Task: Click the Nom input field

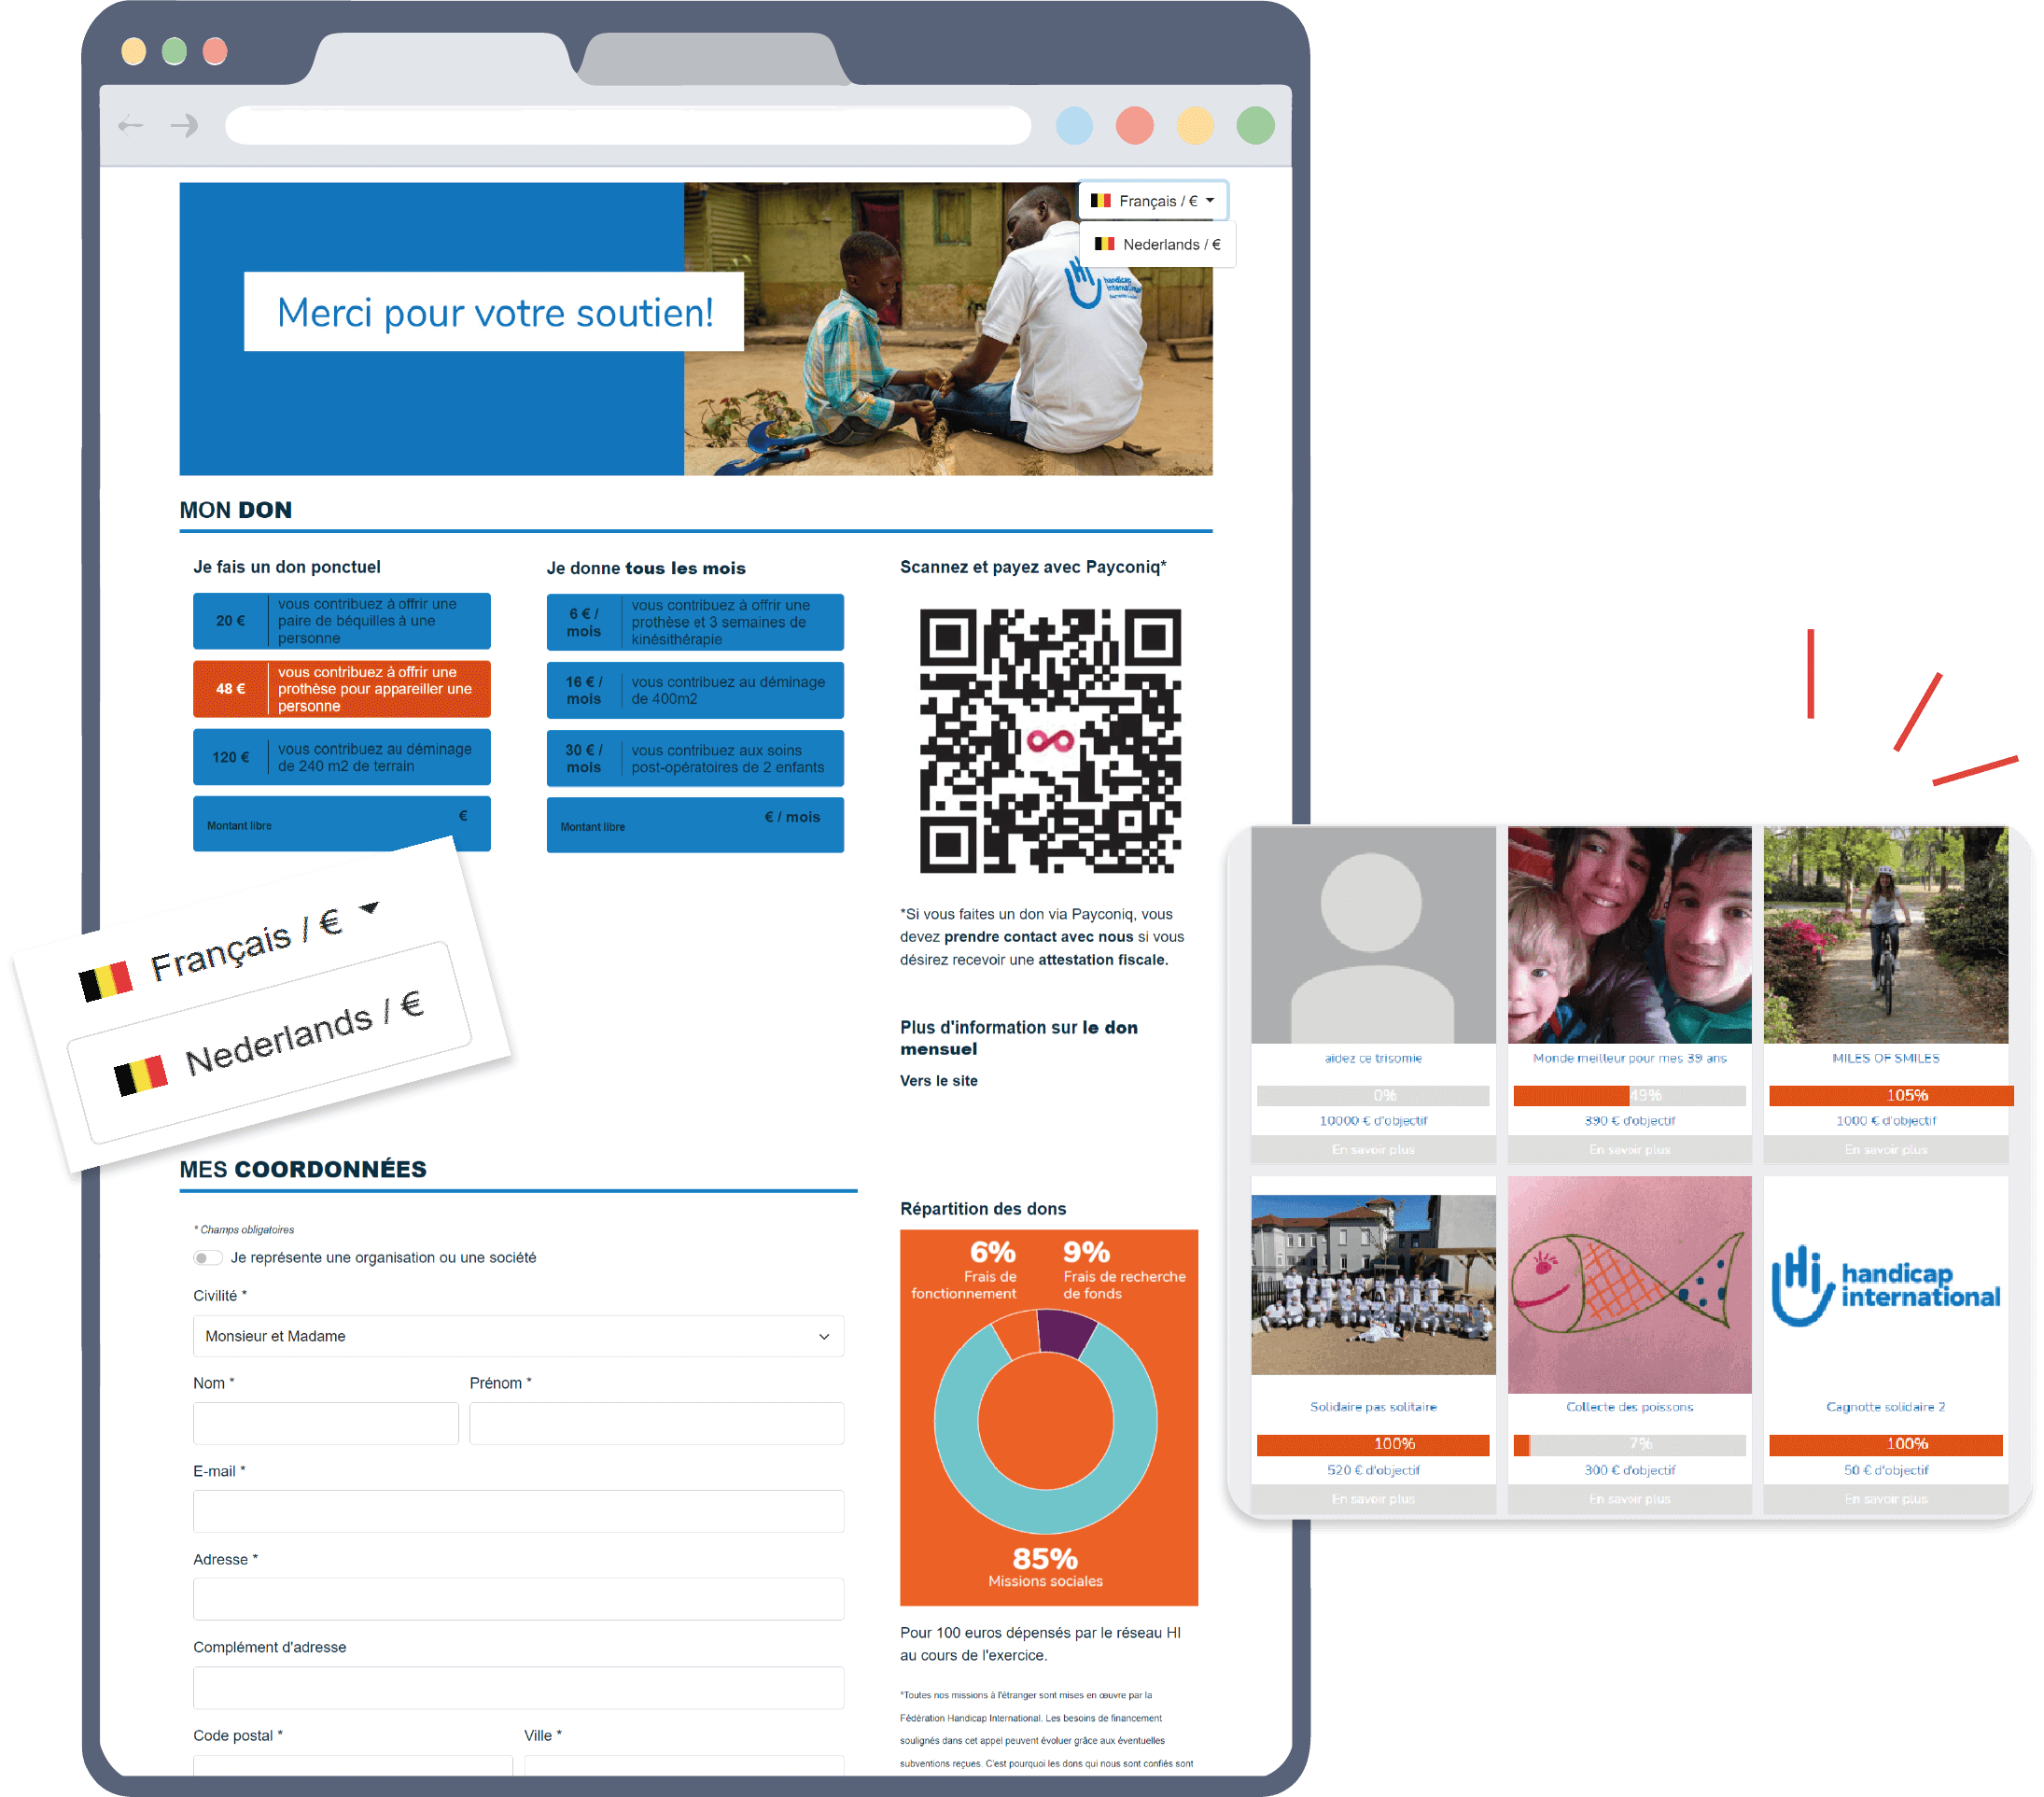Action: (x=326, y=1423)
